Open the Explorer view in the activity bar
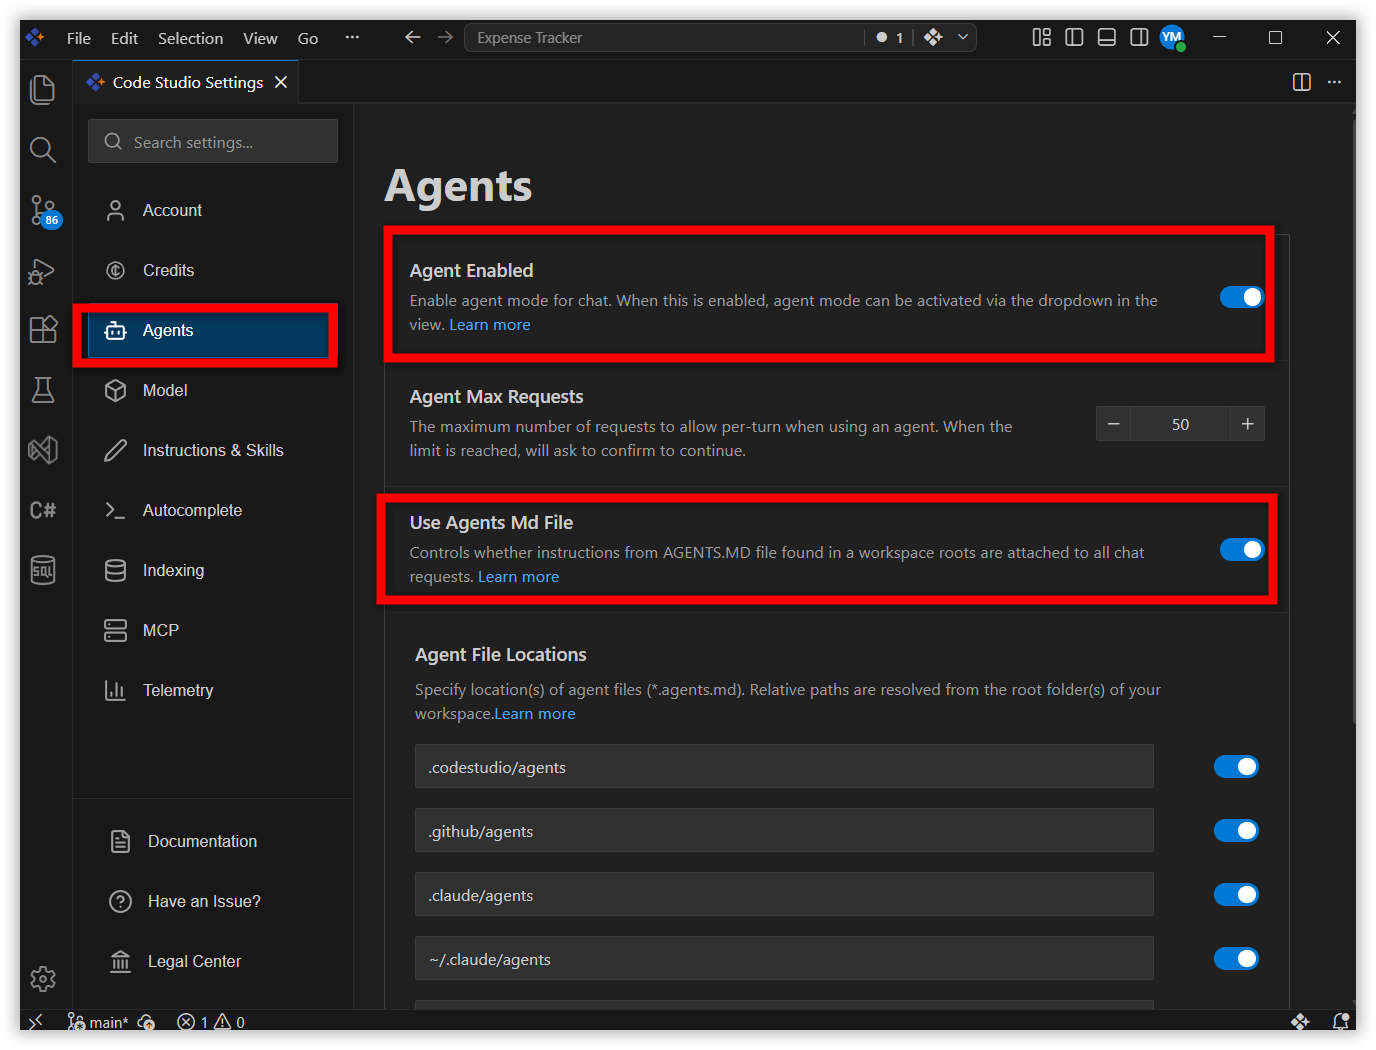This screenshot has height=1050, width=1376. click(x=43, y=90)
